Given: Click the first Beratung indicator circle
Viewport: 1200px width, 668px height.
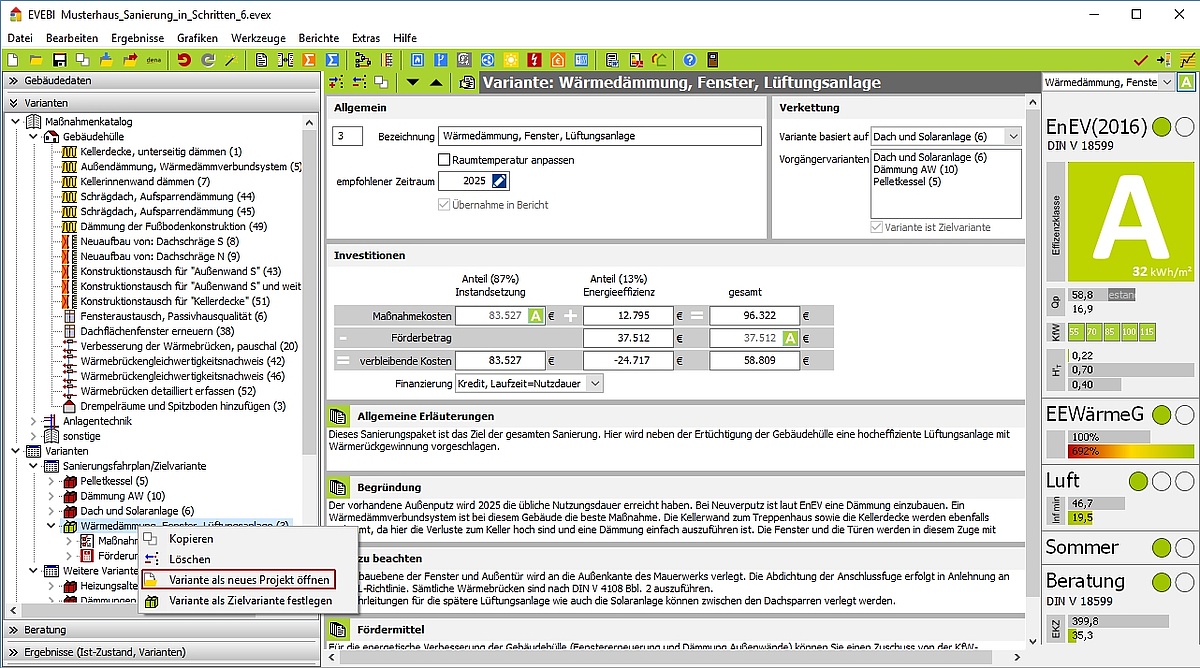Looking at the screenshot, I should 1161,581.
